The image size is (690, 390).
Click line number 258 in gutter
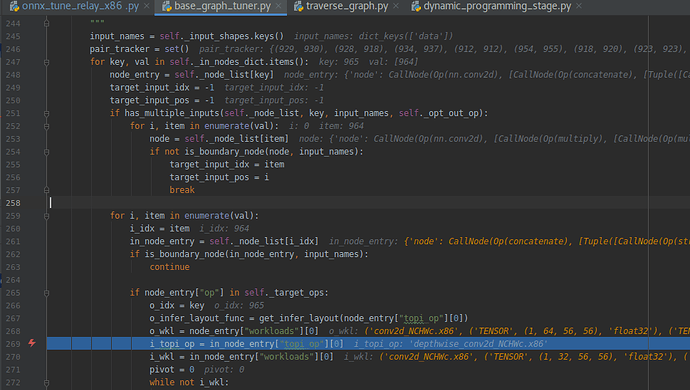[13, 203]
